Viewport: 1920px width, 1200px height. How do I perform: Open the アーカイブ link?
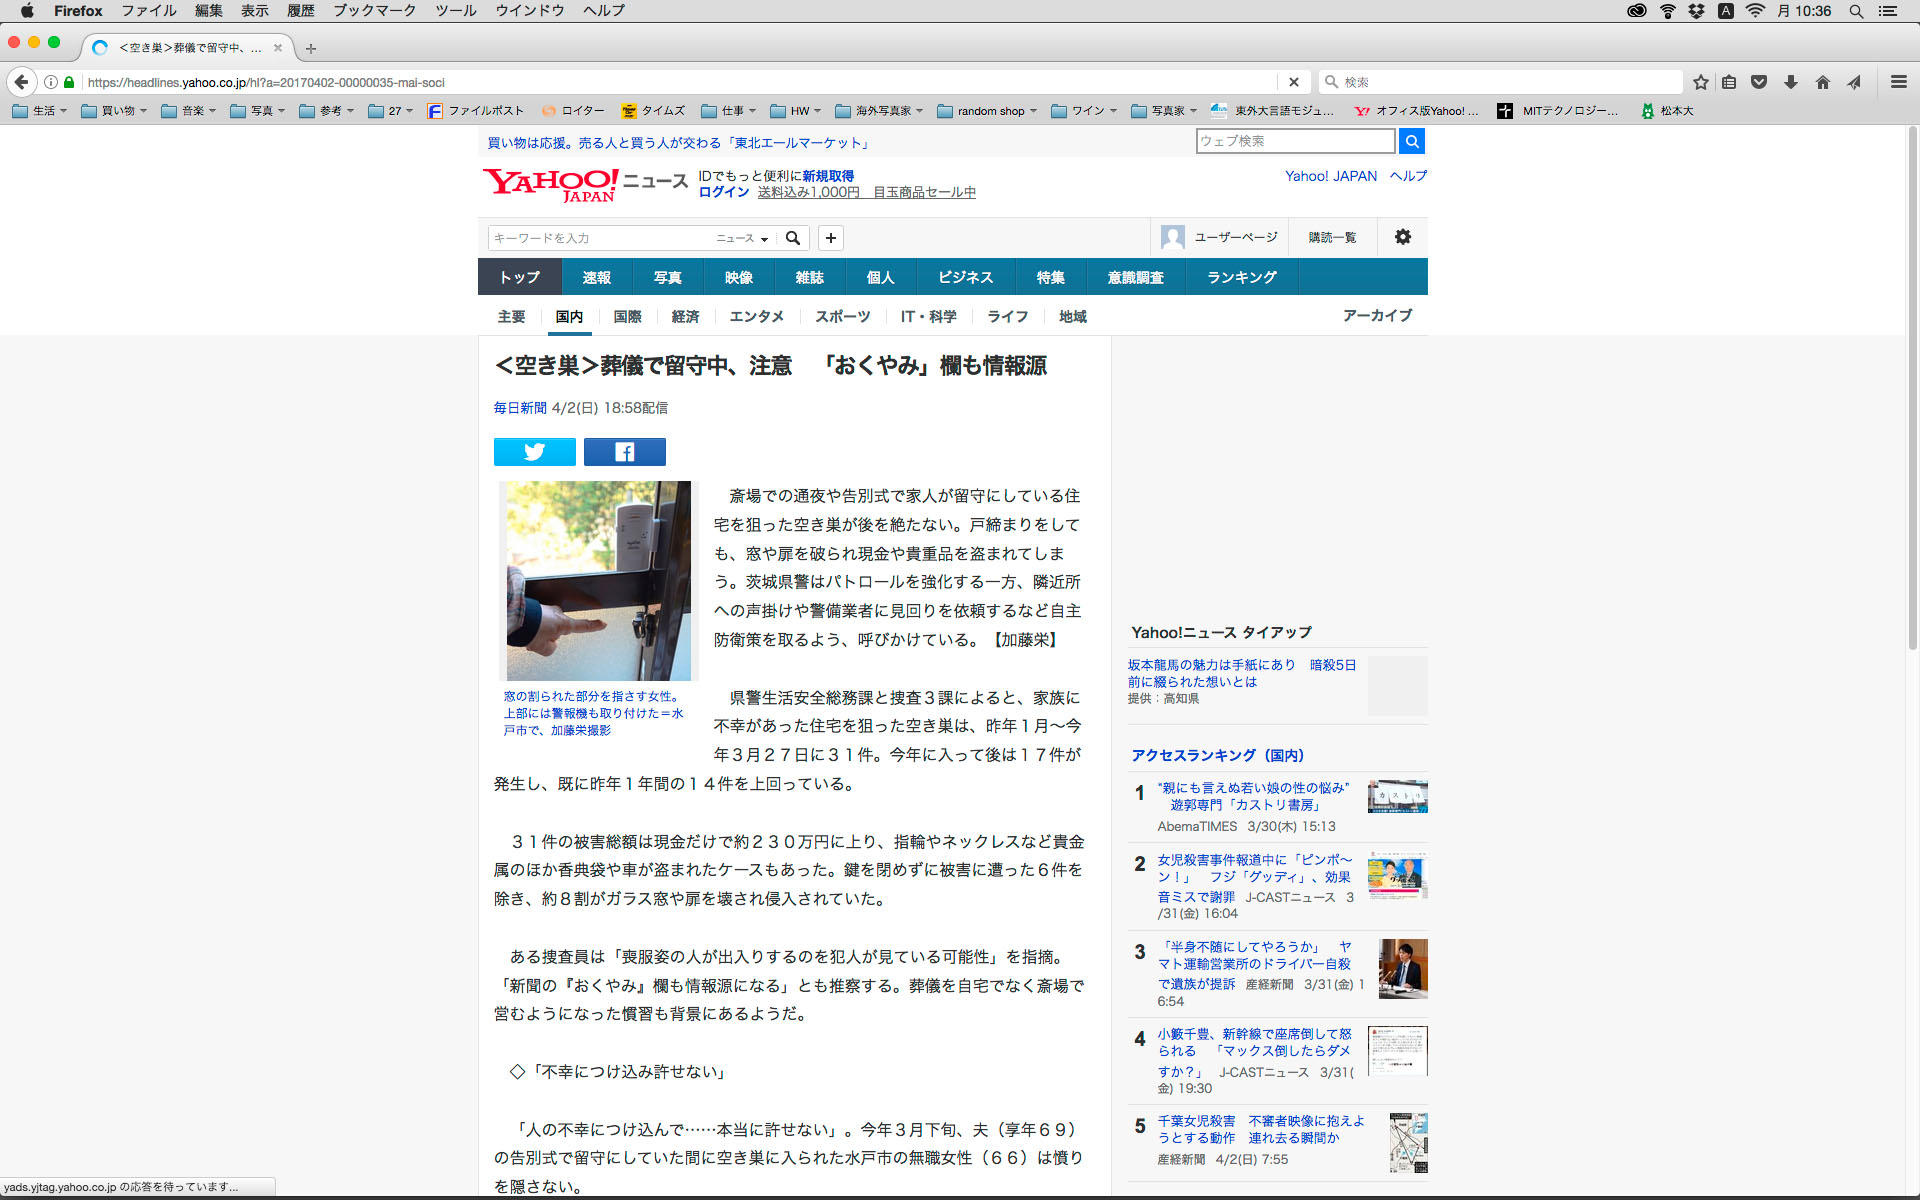coord(1376,315)
